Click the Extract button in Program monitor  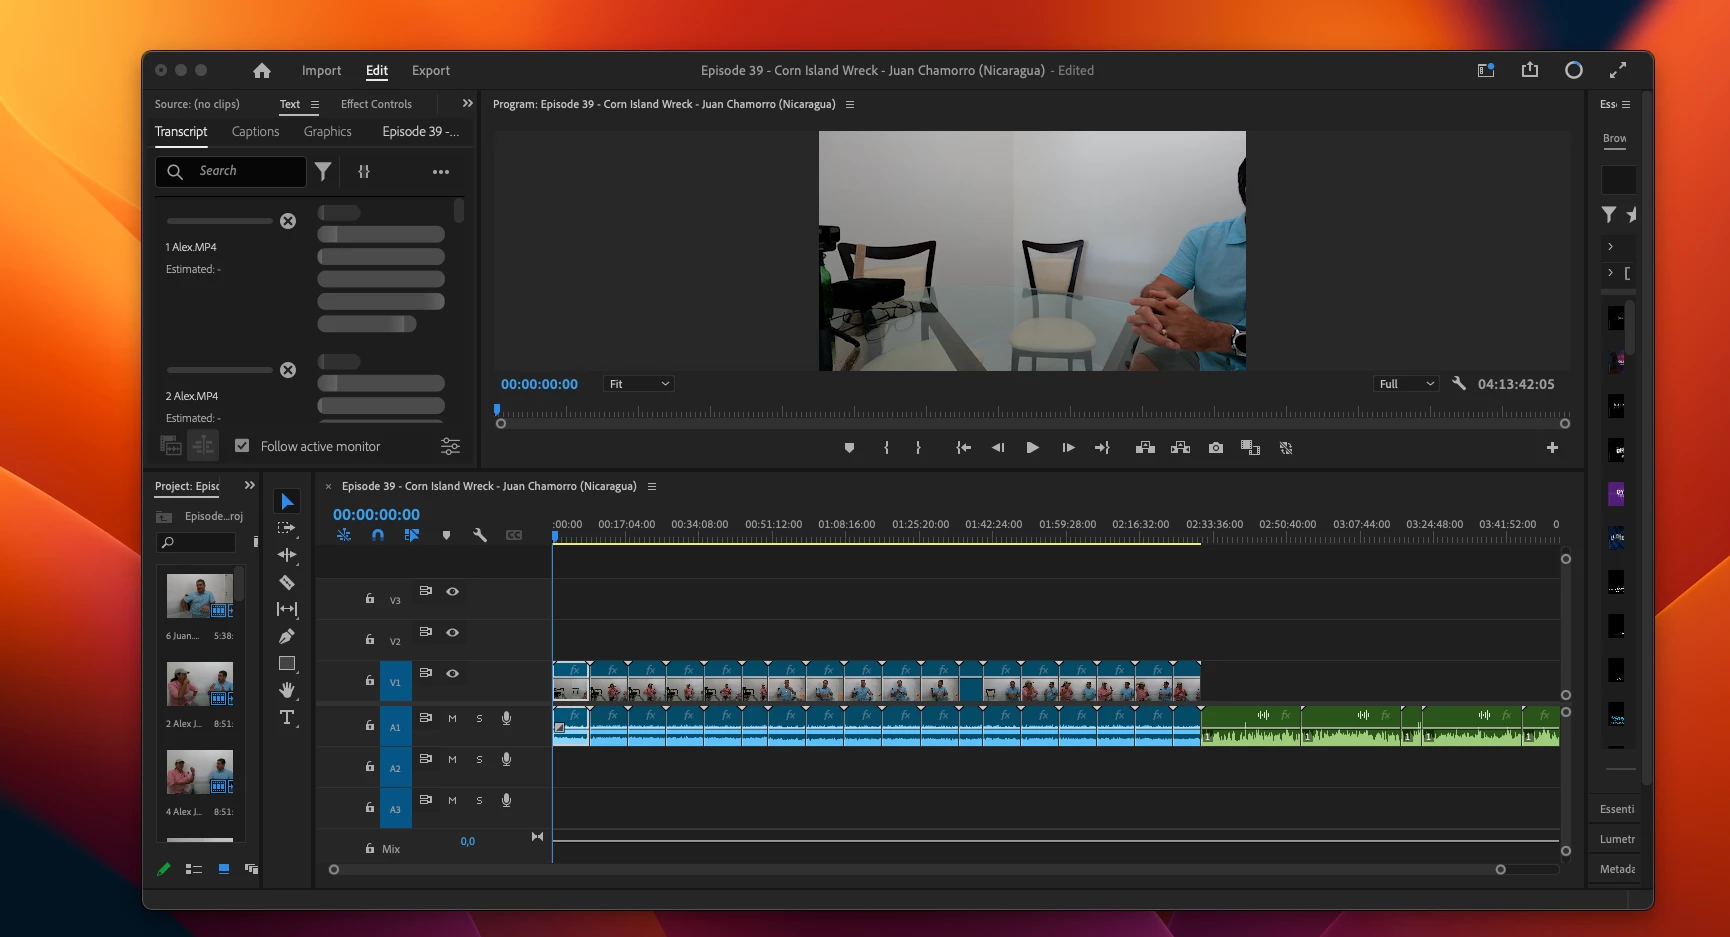coord(1181,448)
